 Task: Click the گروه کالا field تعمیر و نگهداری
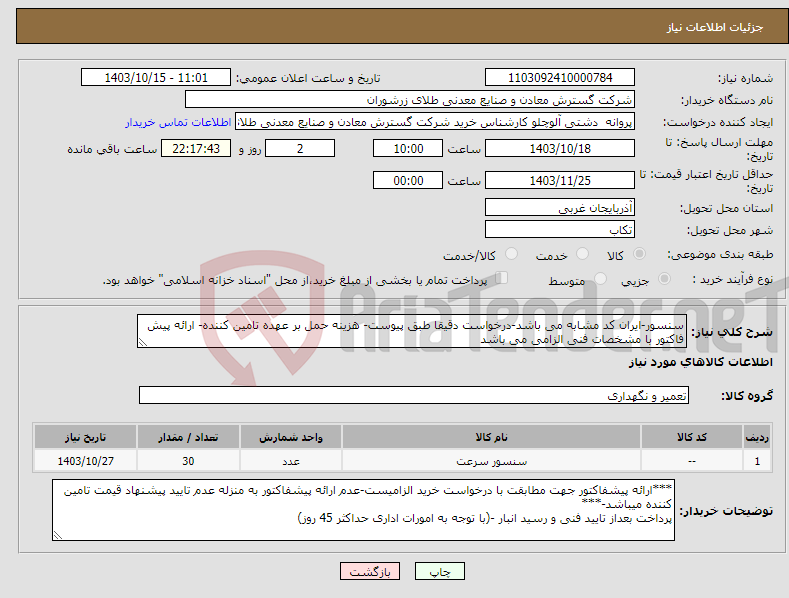coord(414,395)
